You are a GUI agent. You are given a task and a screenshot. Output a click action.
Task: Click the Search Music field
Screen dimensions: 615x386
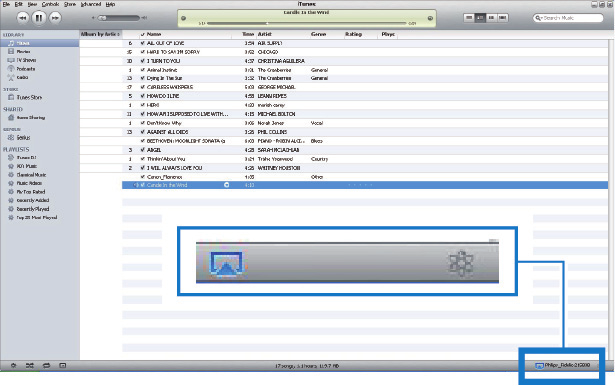[568, 18]
